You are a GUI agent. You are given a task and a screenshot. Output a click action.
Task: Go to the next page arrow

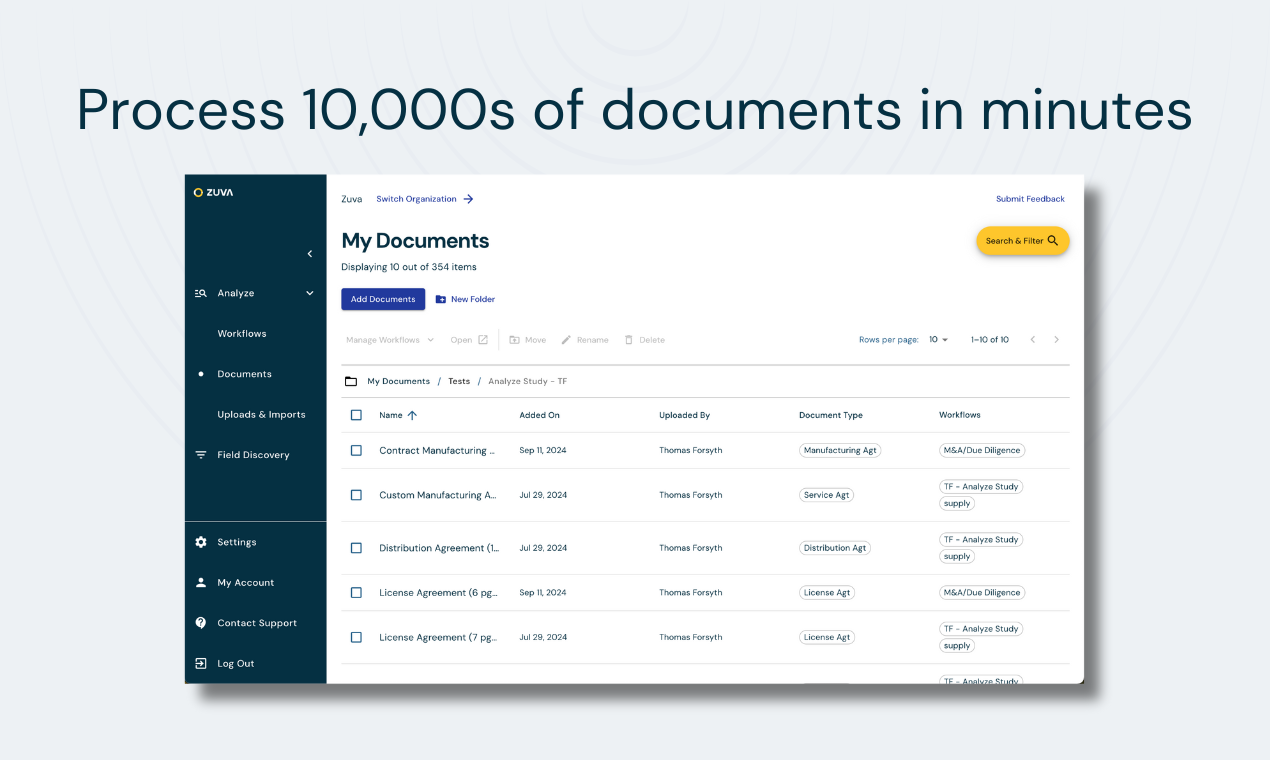1056,340
